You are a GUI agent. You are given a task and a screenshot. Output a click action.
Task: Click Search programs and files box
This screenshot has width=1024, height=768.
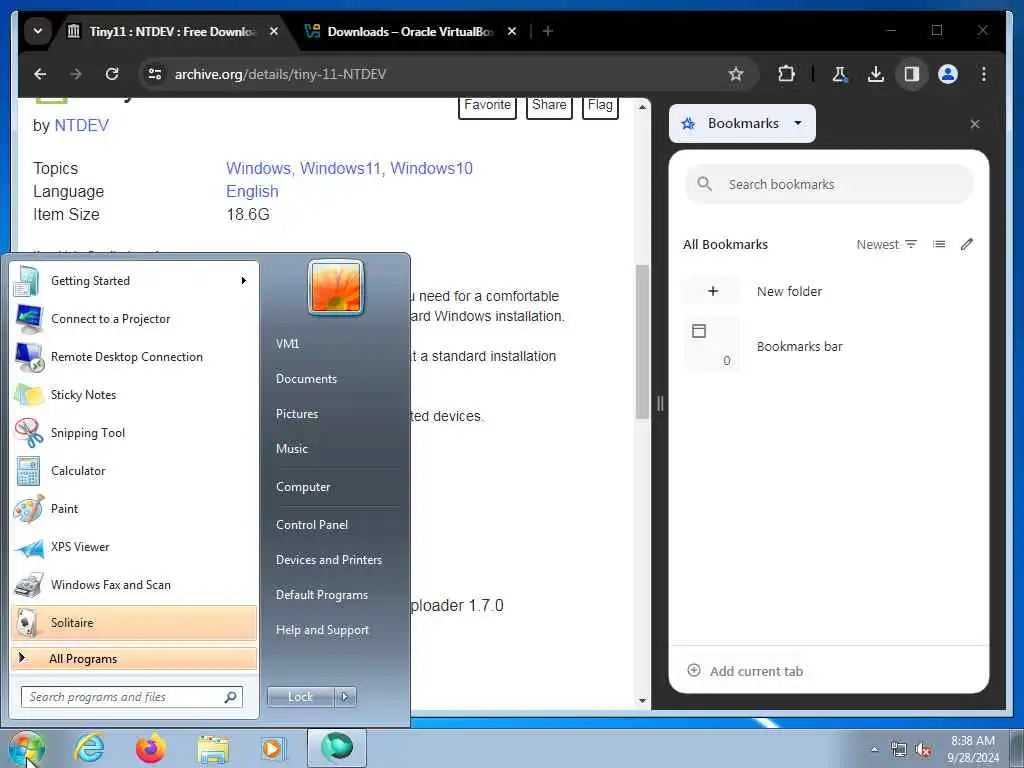tap(131, 697)
